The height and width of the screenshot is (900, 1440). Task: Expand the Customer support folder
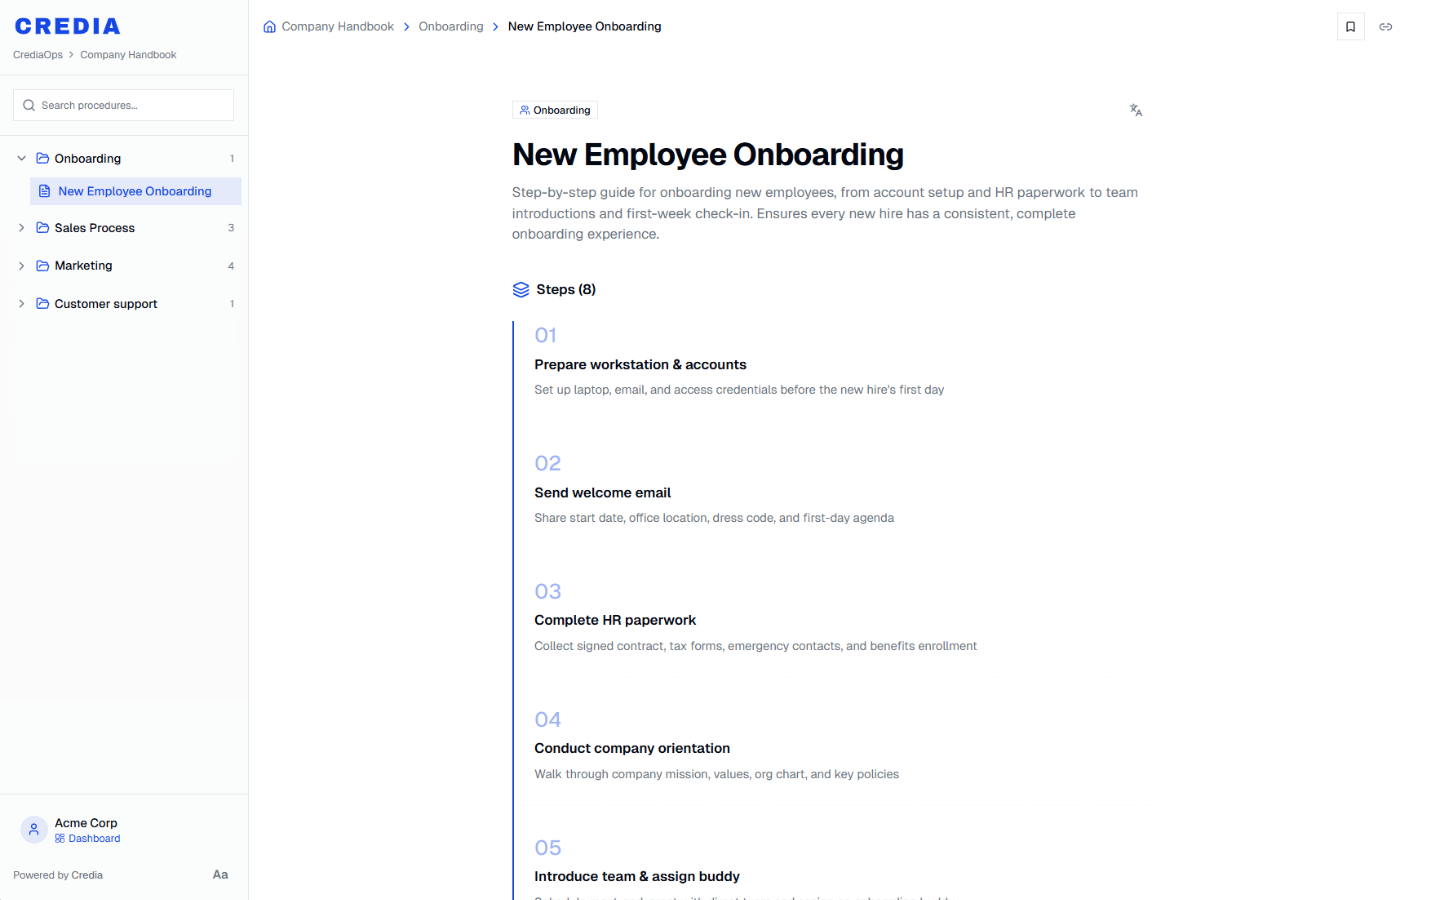[x=21, y=304]
